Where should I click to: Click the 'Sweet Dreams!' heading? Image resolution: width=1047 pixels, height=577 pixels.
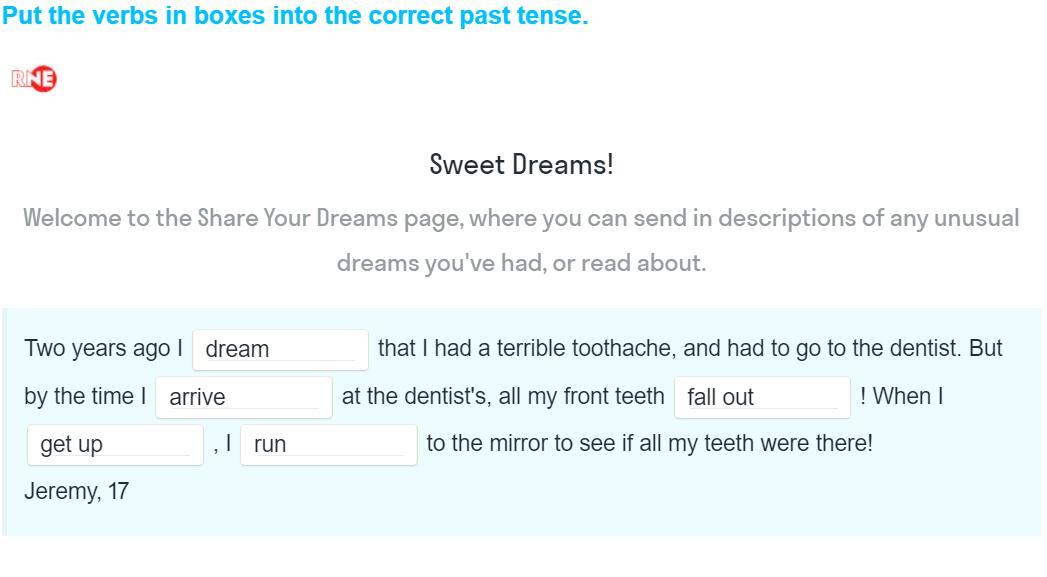521,164
